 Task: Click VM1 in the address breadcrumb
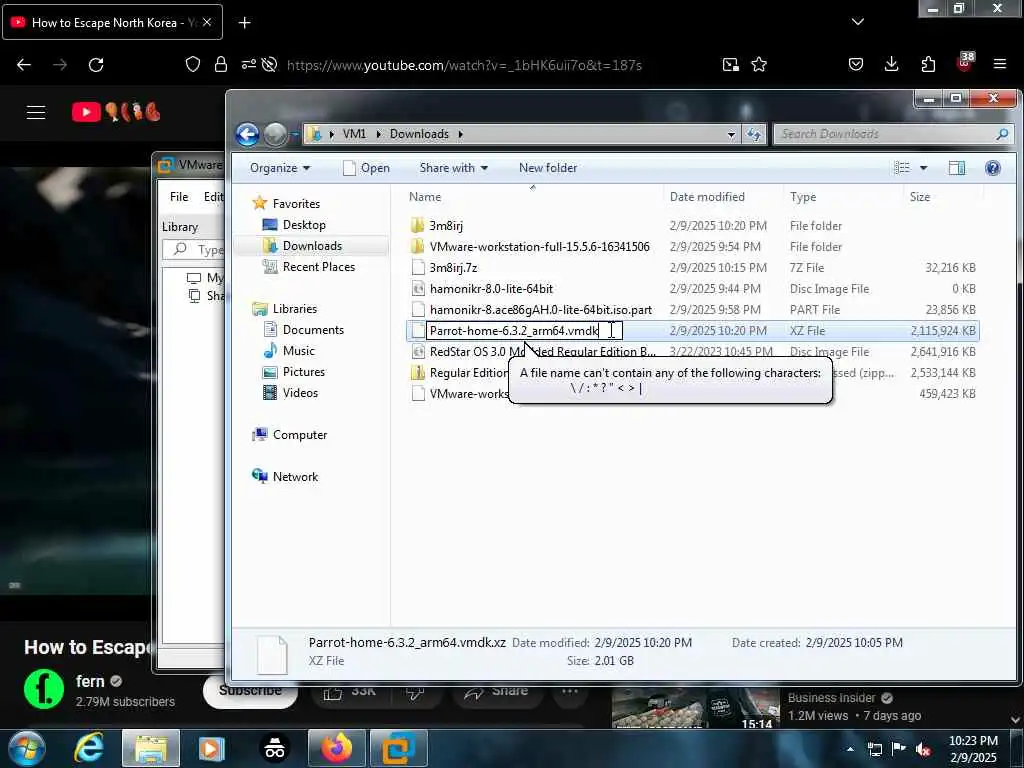354,134
